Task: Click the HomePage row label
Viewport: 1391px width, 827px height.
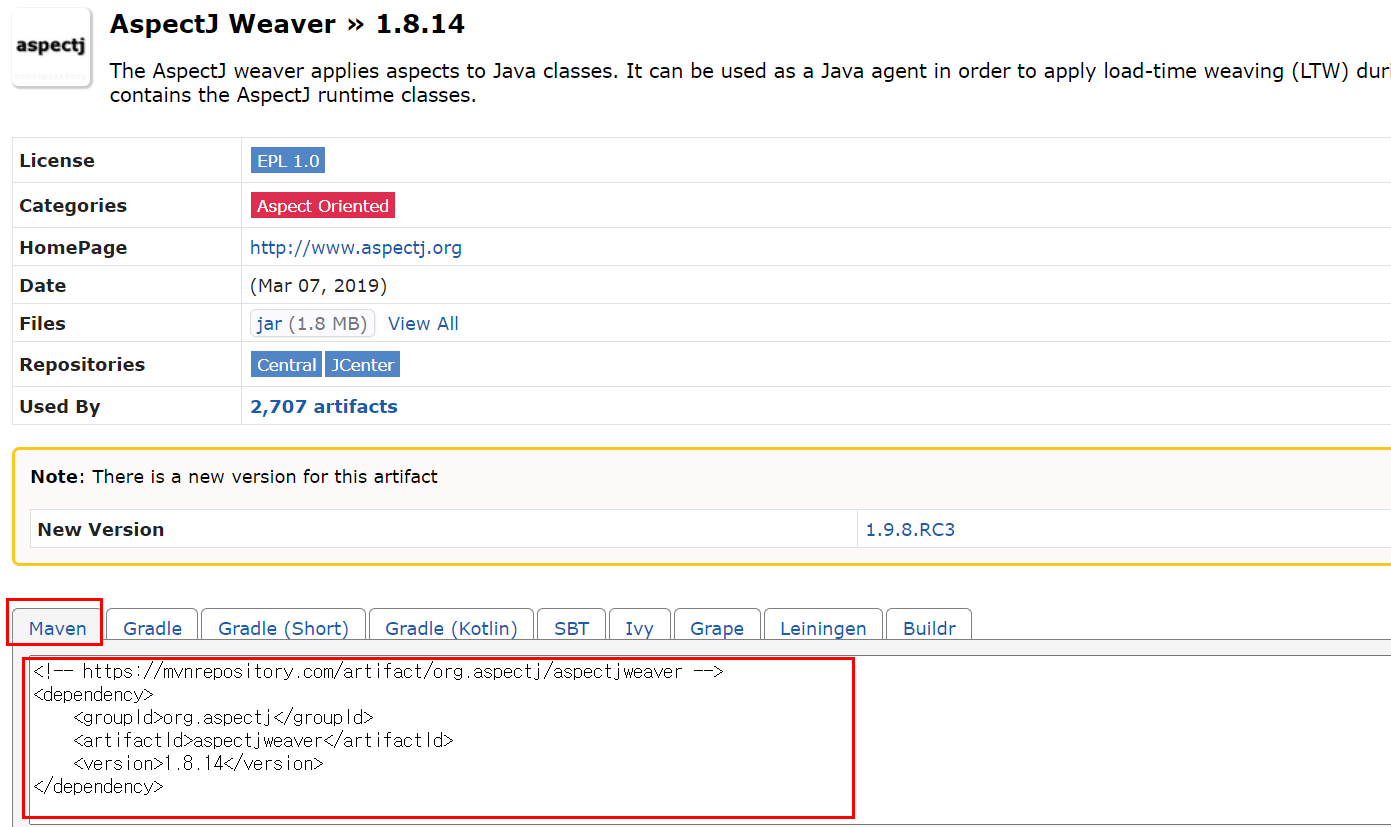Action: coord(73,248)
